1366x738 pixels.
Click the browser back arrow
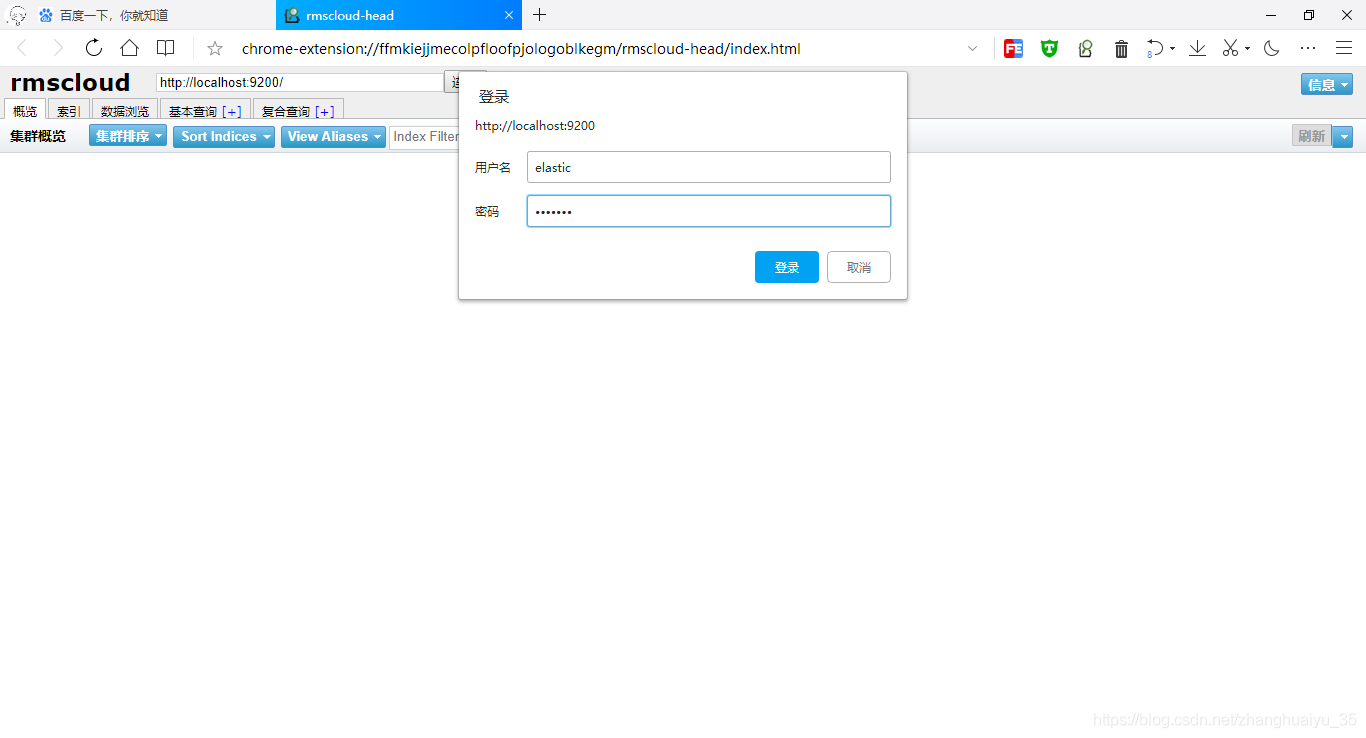[22, 48]
